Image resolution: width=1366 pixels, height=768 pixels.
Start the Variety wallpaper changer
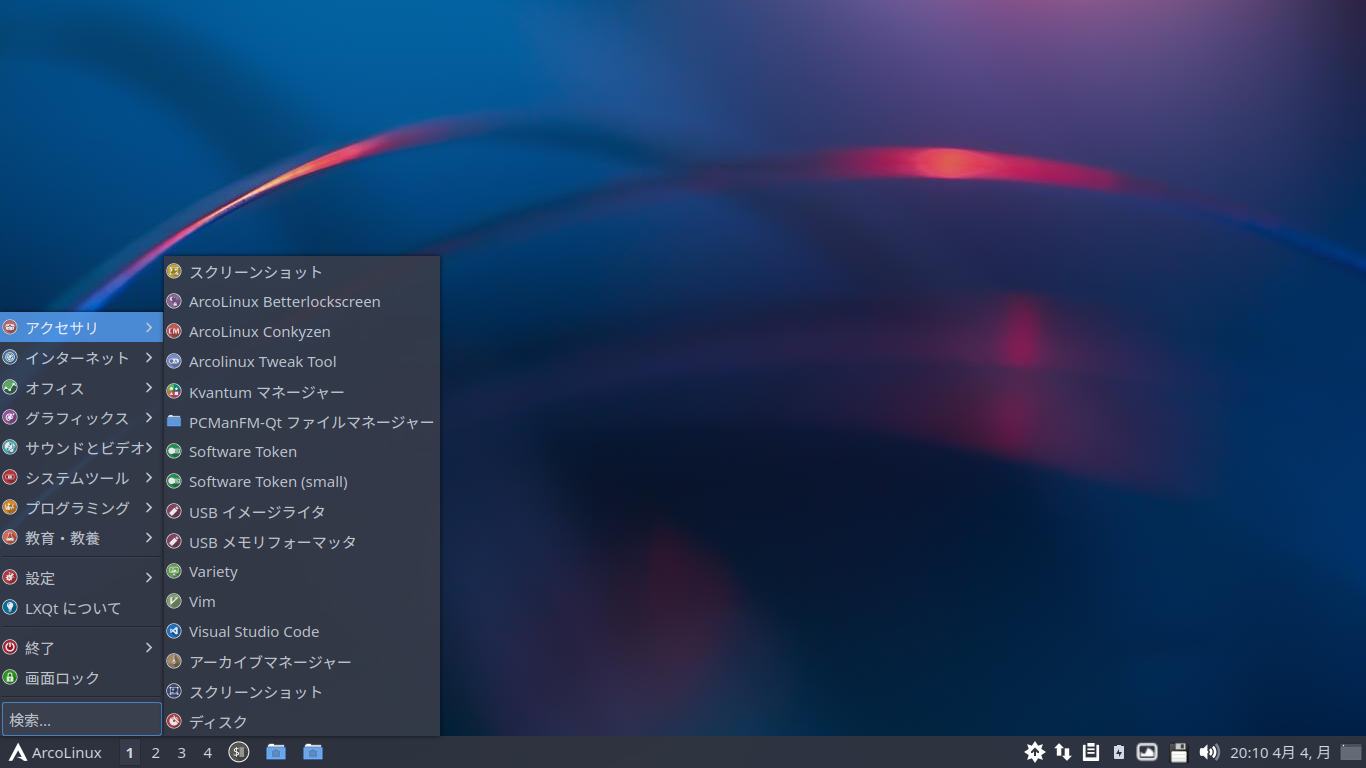pyautogui.click(x=301, y=571)
